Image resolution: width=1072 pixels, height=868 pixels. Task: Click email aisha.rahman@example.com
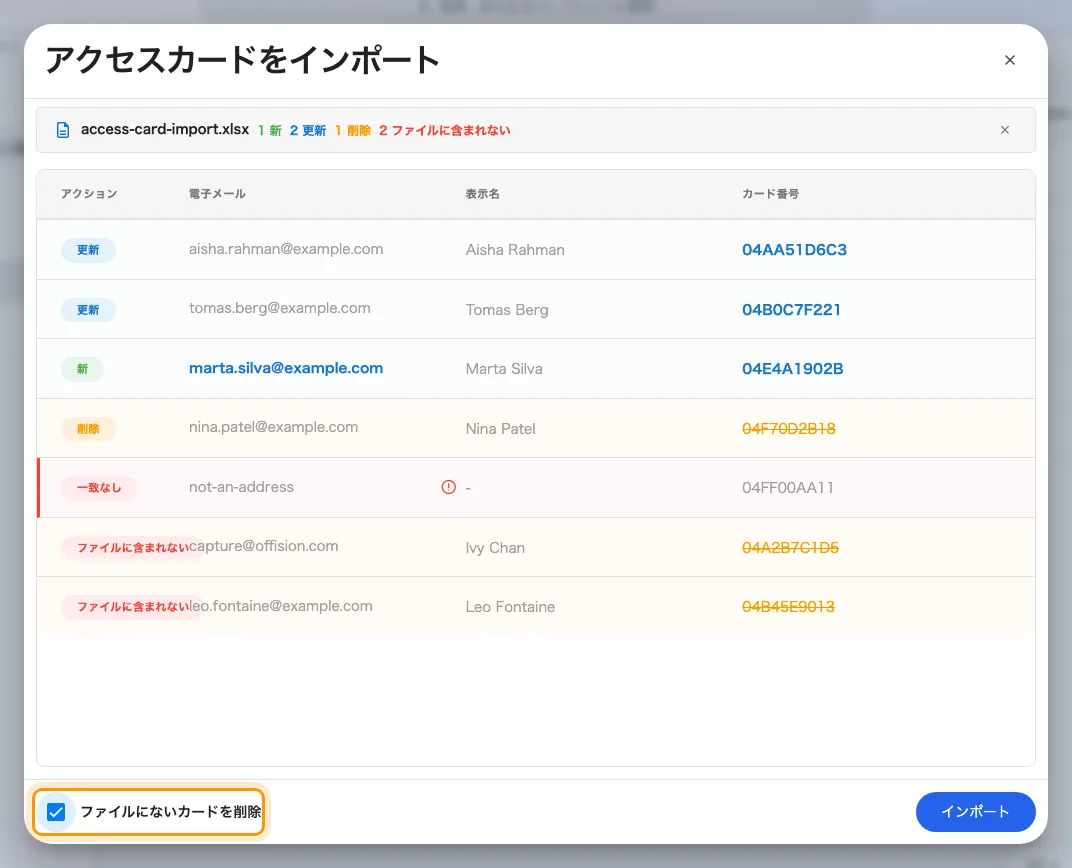286,249
